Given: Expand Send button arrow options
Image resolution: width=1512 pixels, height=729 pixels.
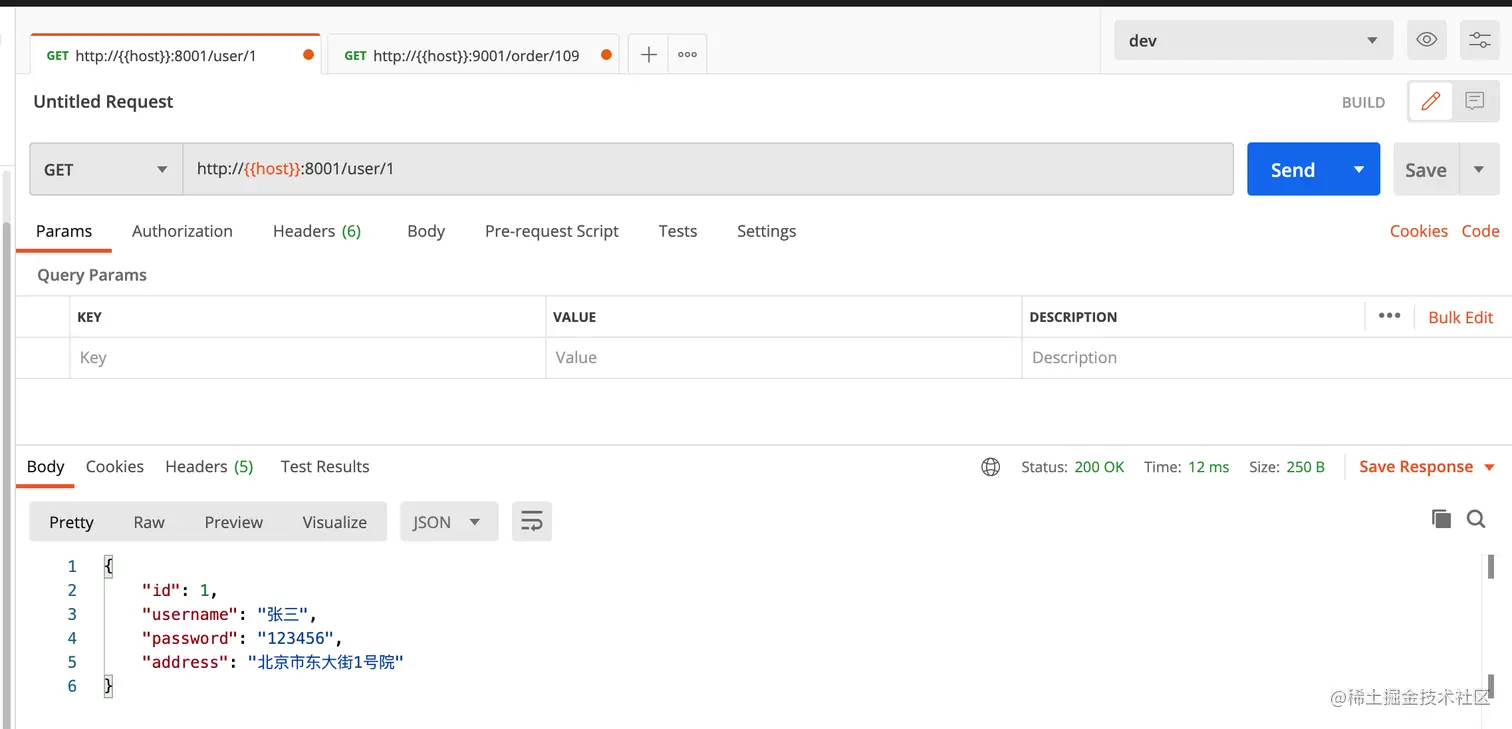Looking at the screenshot, I should click(1359, 169).
